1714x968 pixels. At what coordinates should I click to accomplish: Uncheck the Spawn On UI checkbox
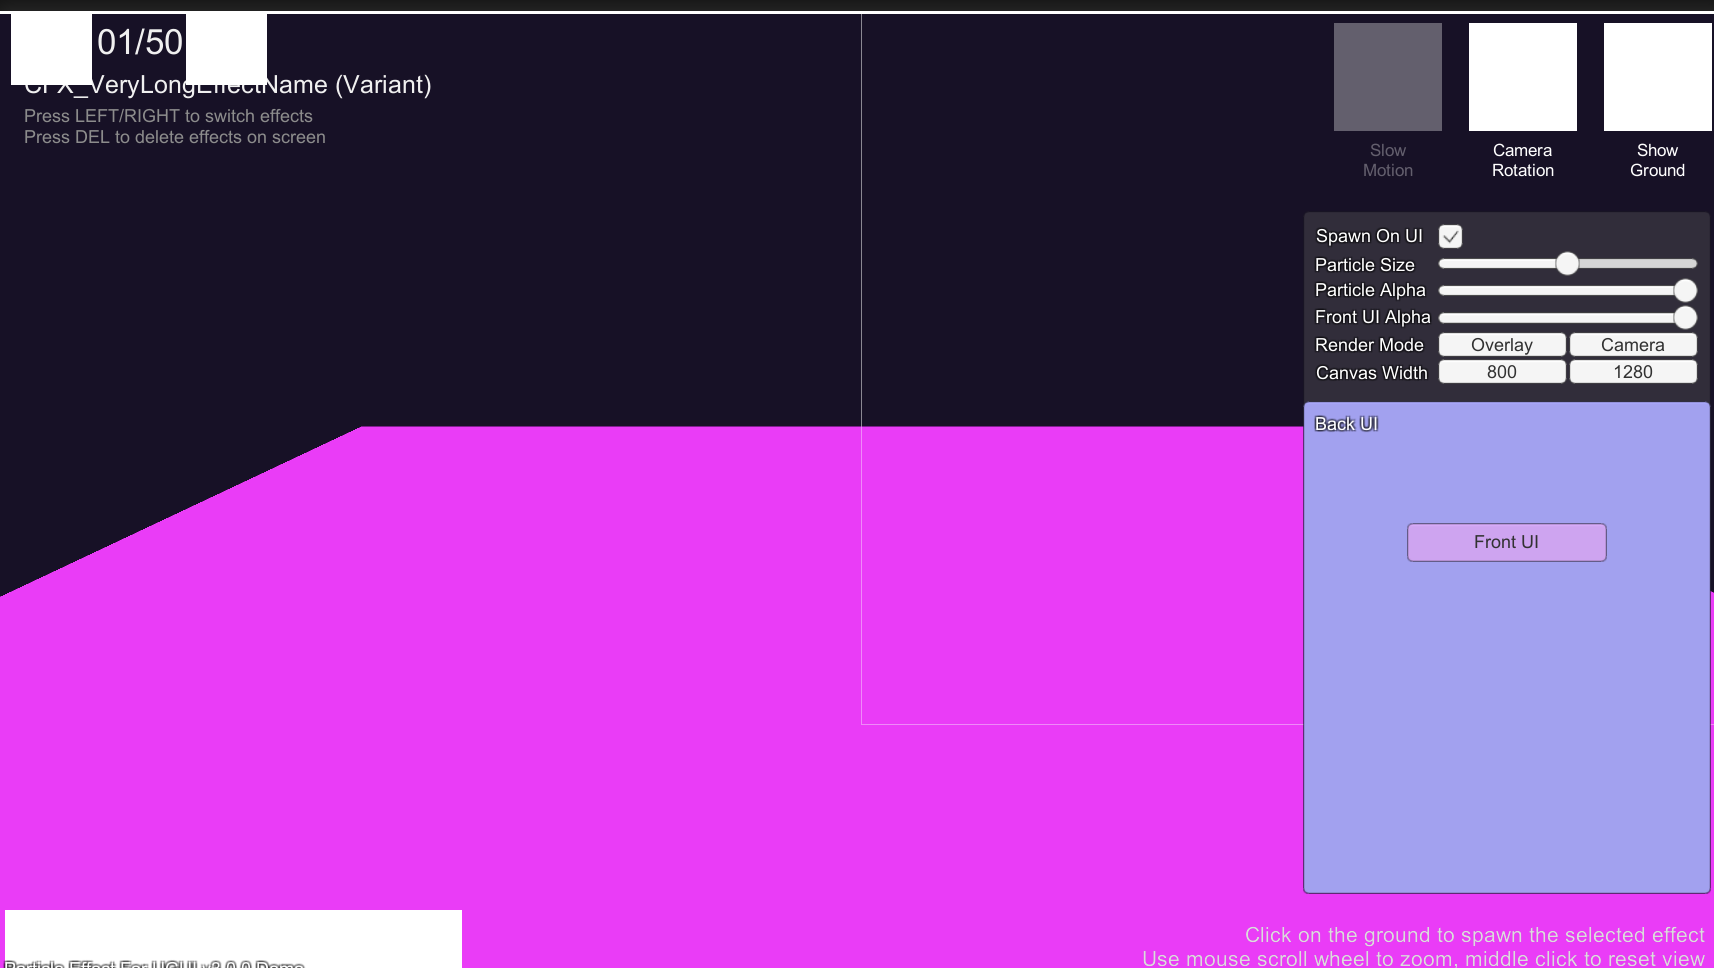coord(1452,236)
